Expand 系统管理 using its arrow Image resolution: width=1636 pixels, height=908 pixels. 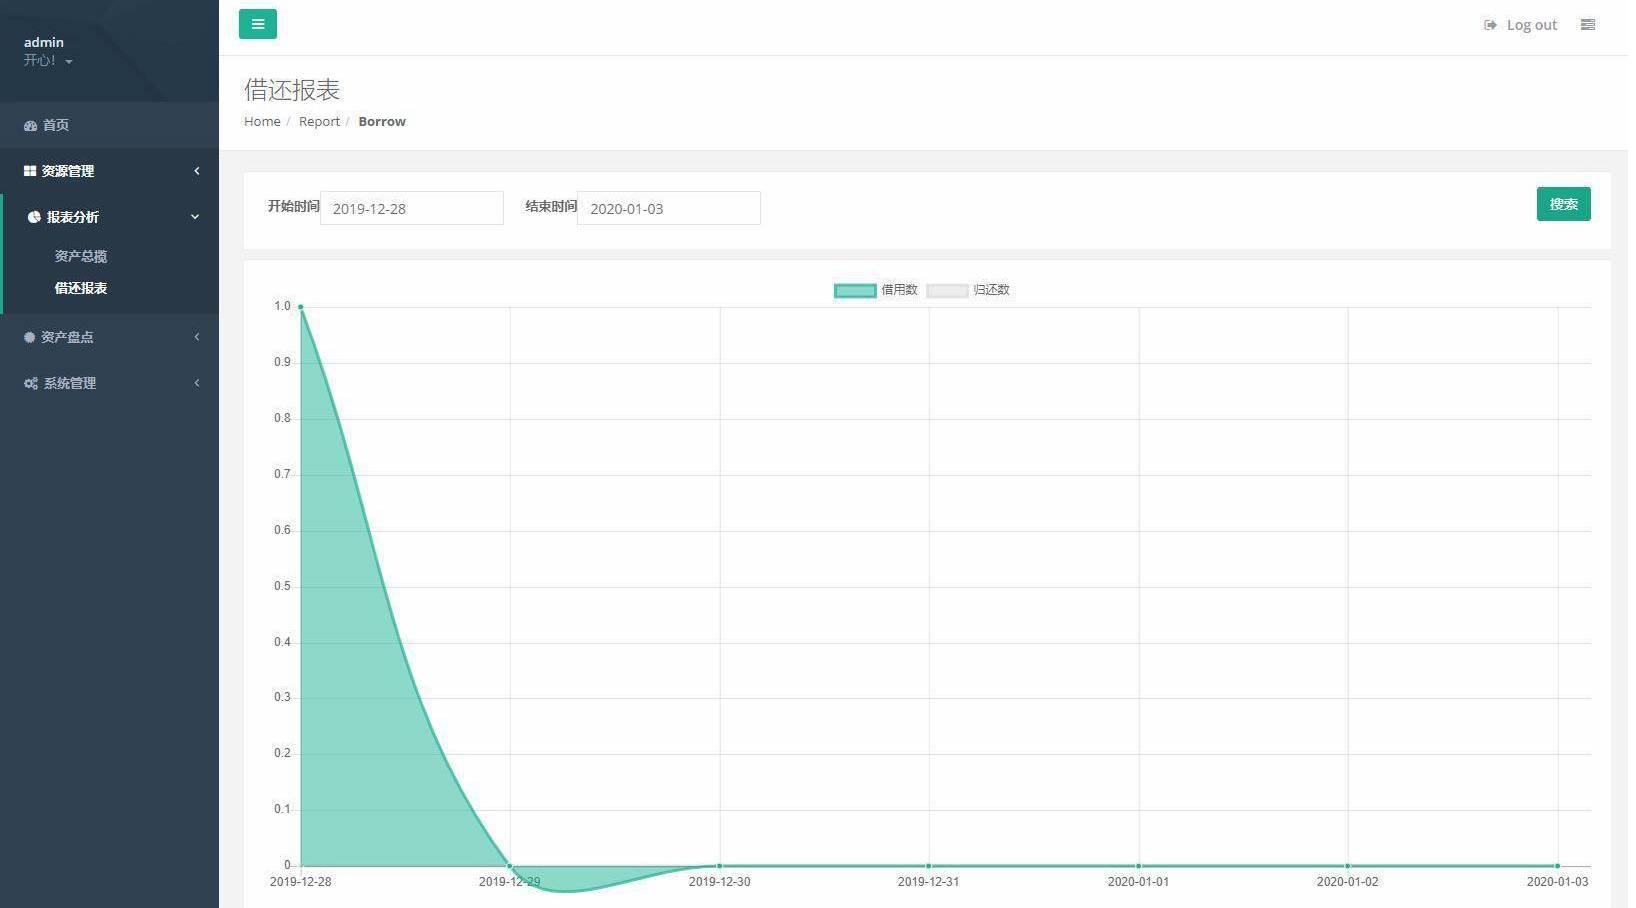click(197, 383)
